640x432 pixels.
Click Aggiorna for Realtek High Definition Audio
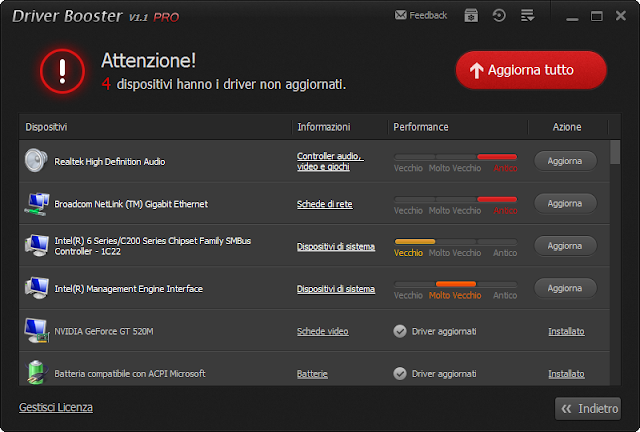click(565, 161)
